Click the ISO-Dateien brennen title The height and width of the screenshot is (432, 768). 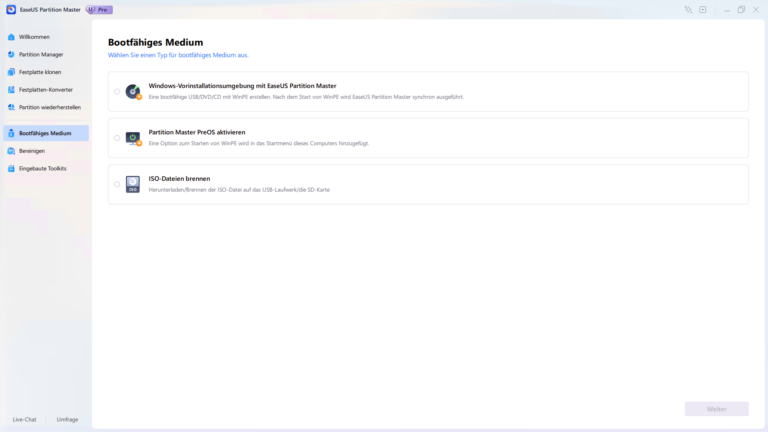[179, 179]
